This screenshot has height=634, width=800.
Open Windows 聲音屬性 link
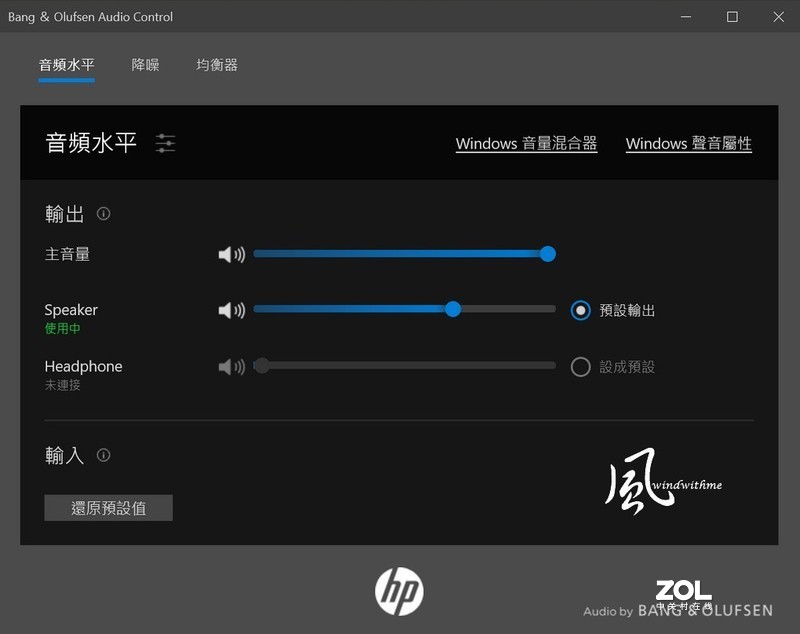tap(689, 143)
